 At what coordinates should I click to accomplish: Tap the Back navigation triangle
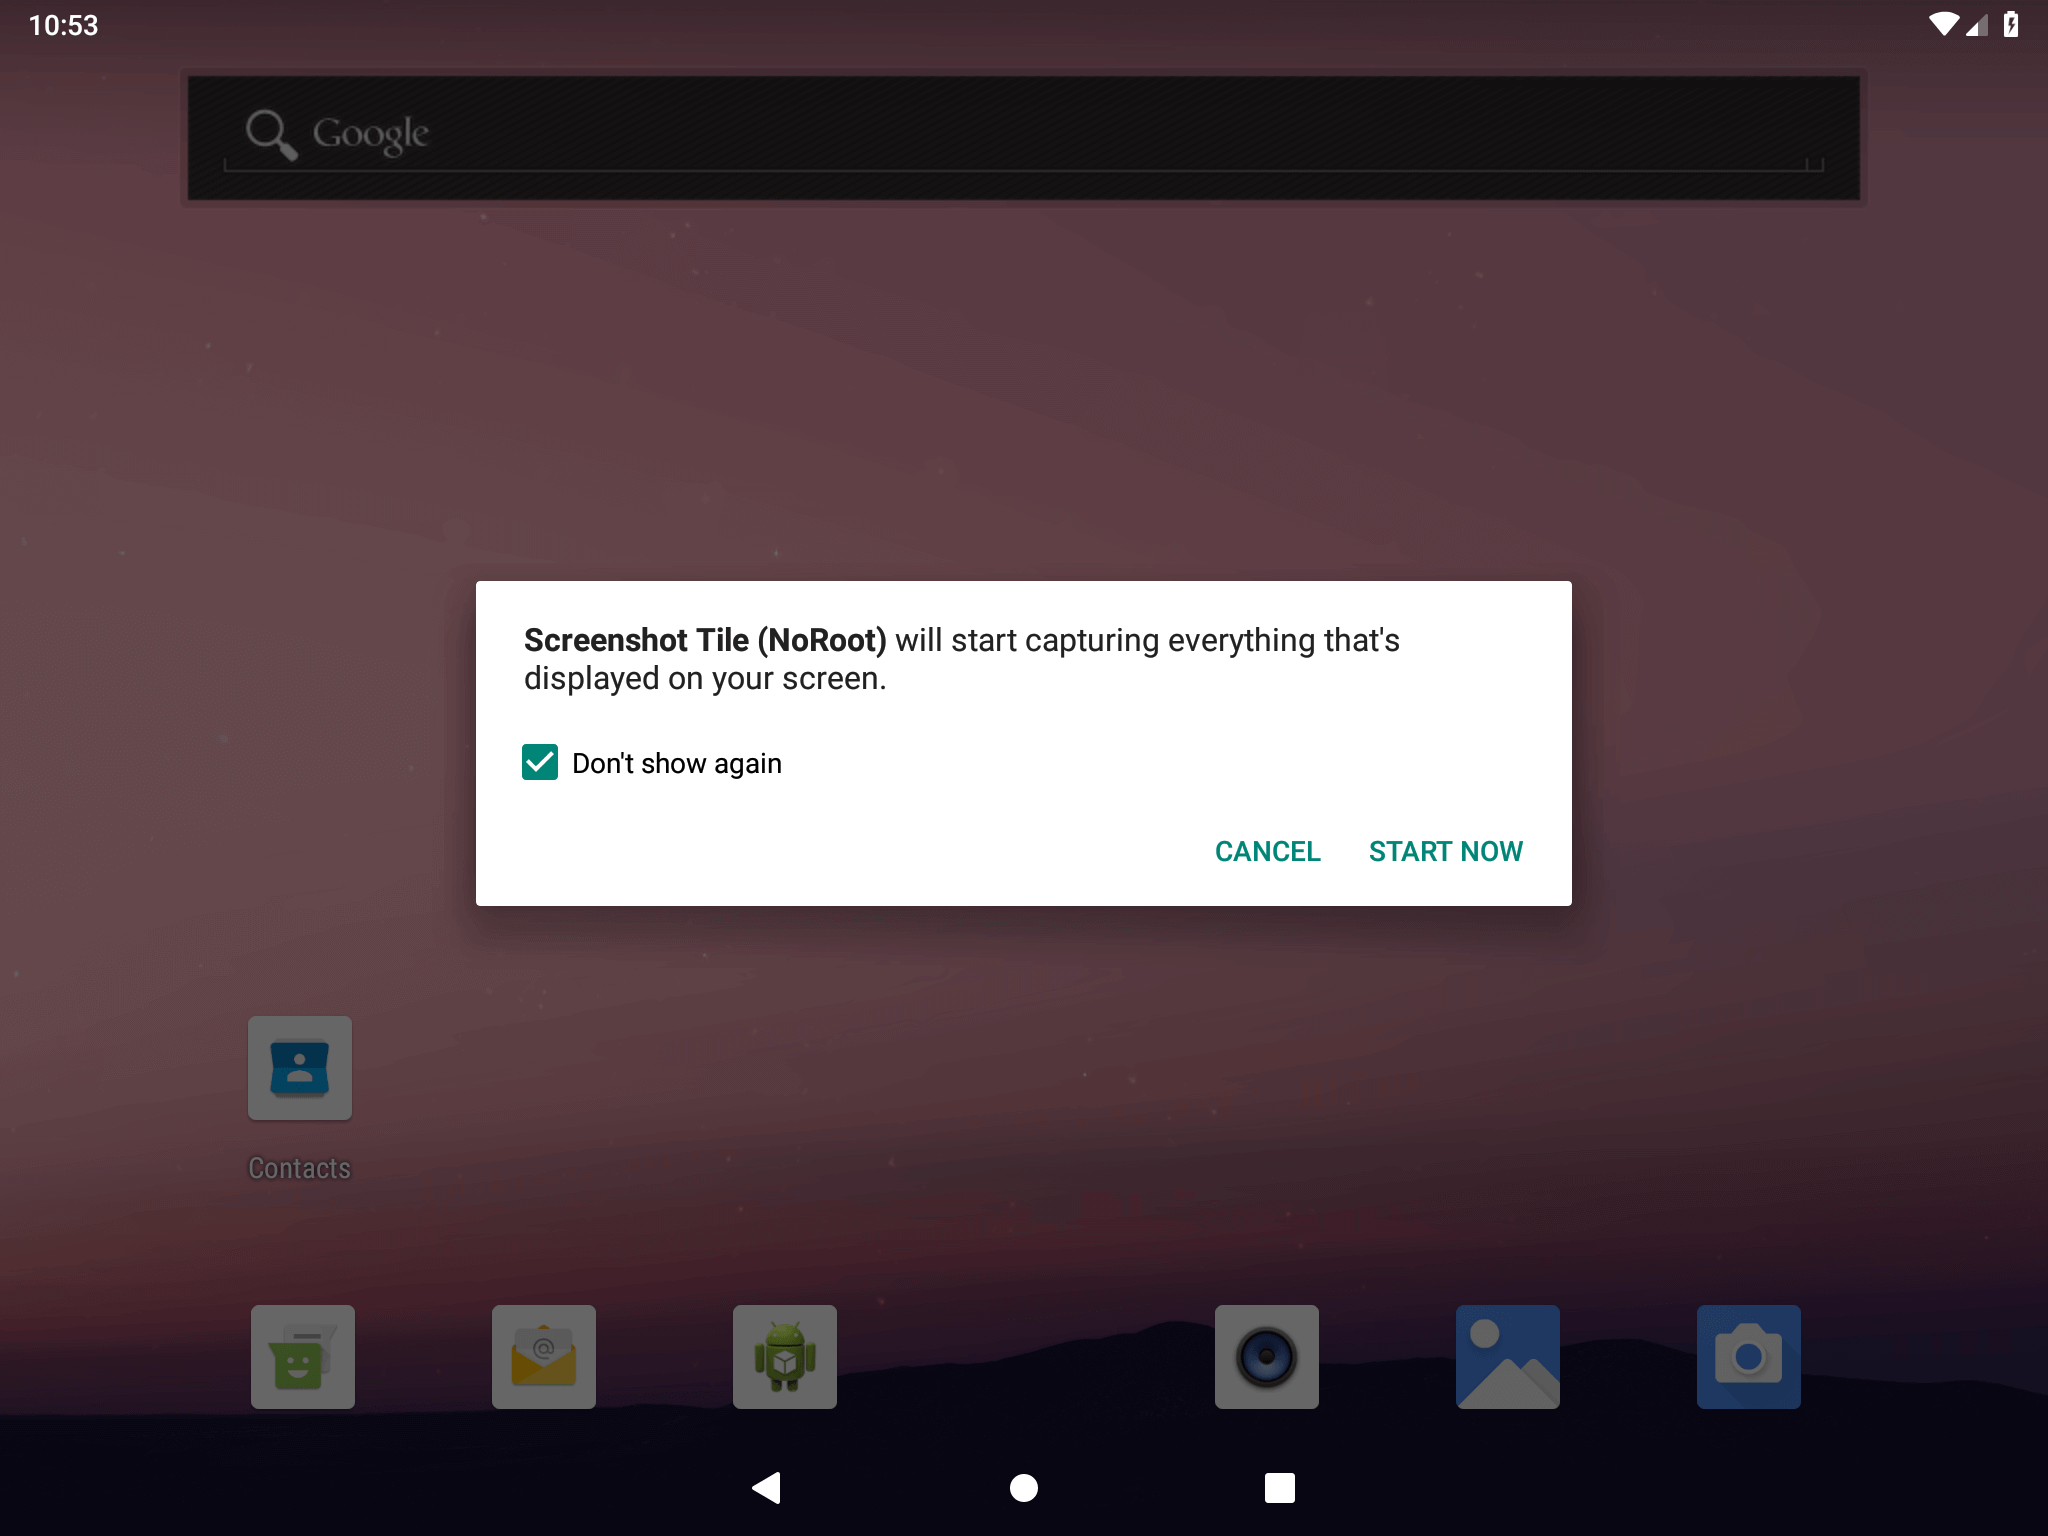point(767,1488)
